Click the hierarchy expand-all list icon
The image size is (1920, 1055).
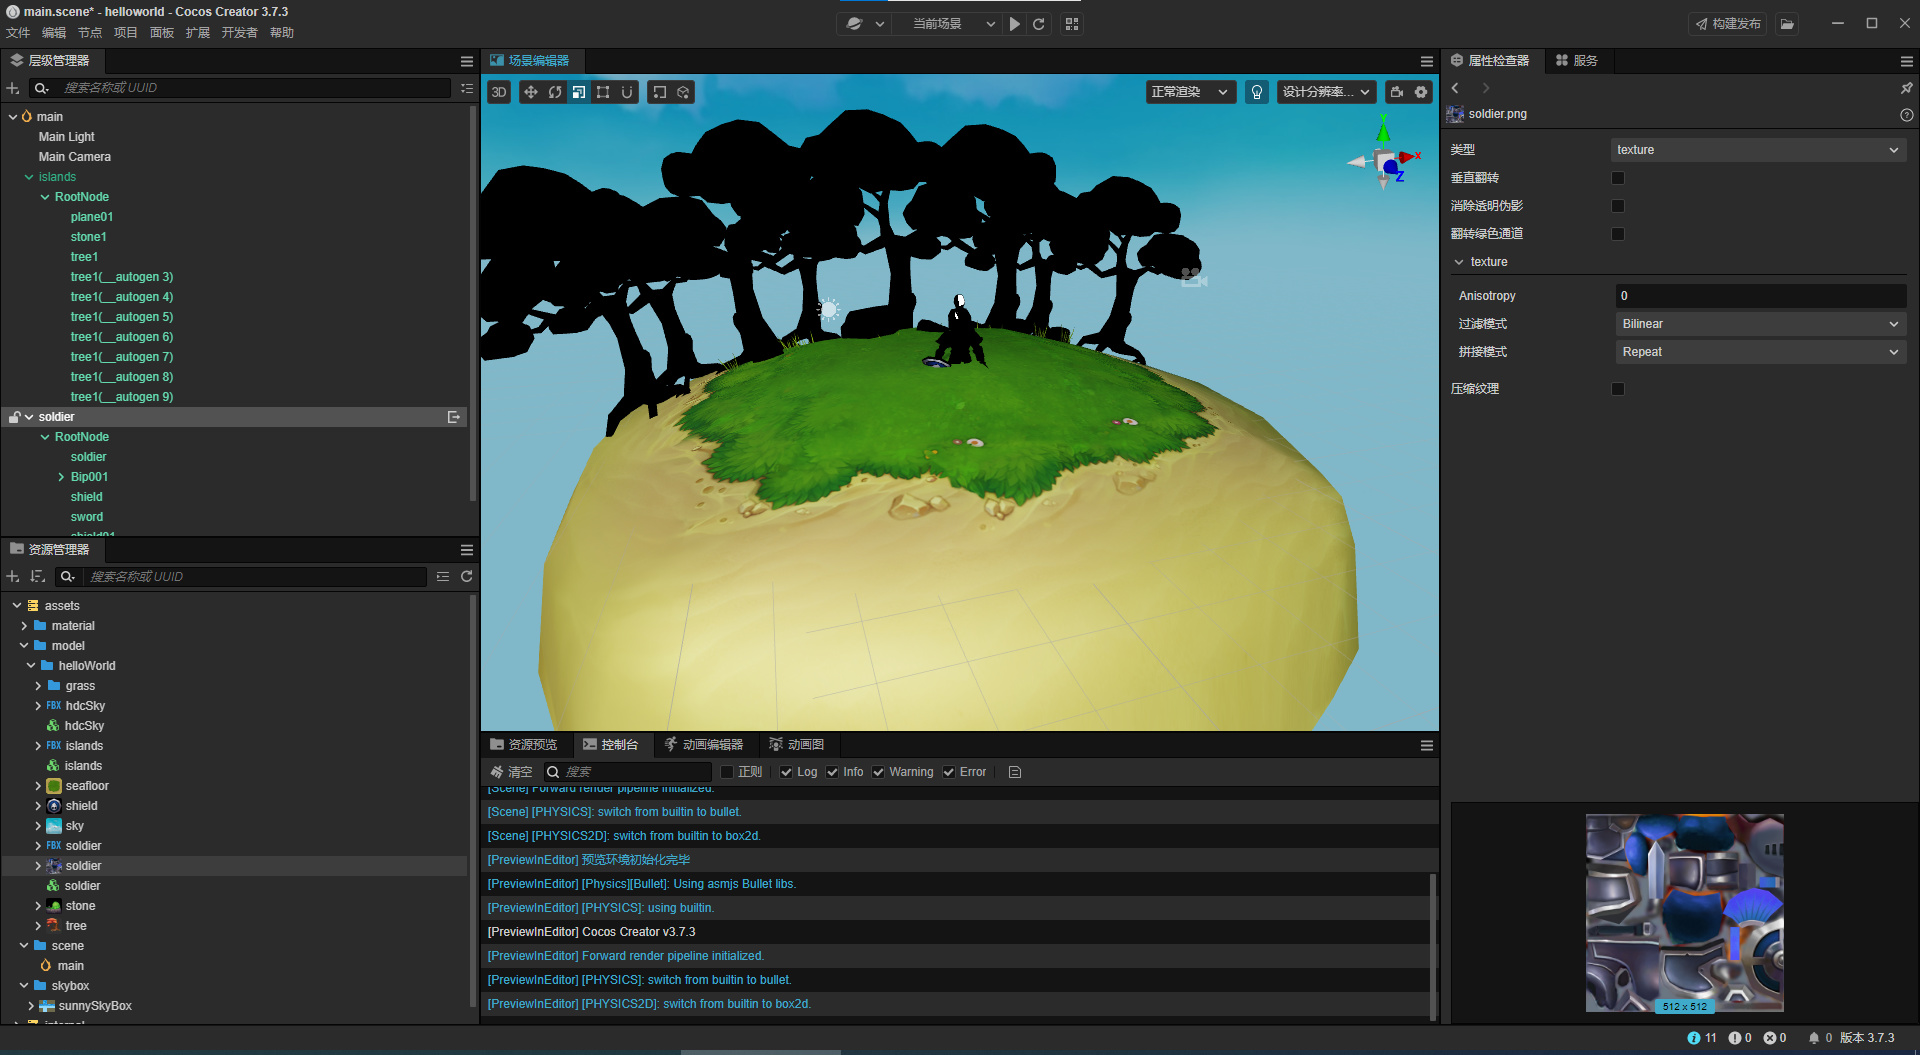coord(467,88)
